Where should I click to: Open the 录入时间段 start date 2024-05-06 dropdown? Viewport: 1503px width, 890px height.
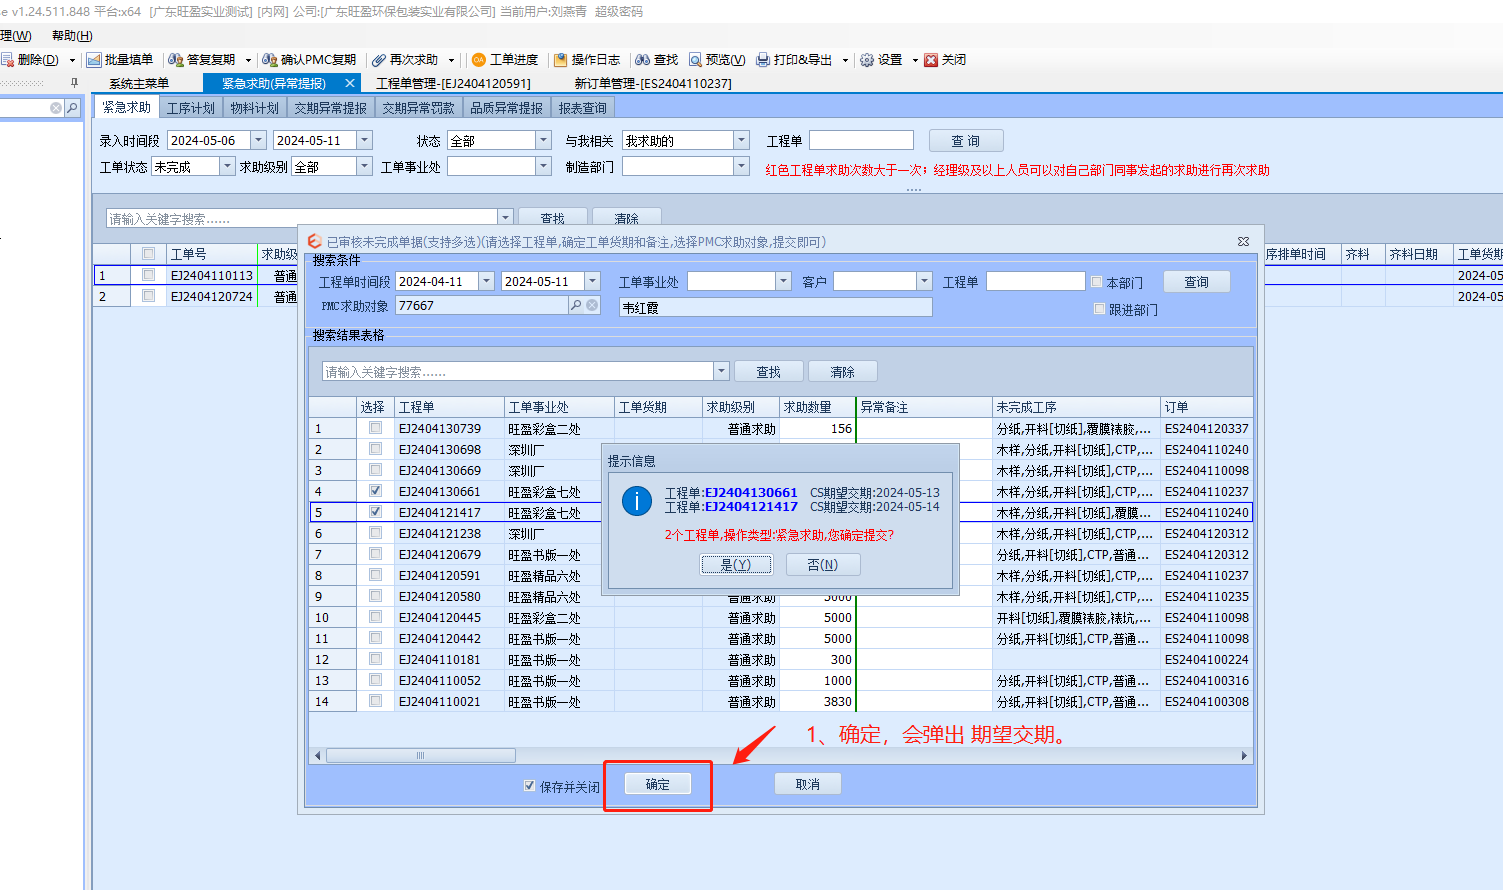[258, 140]
